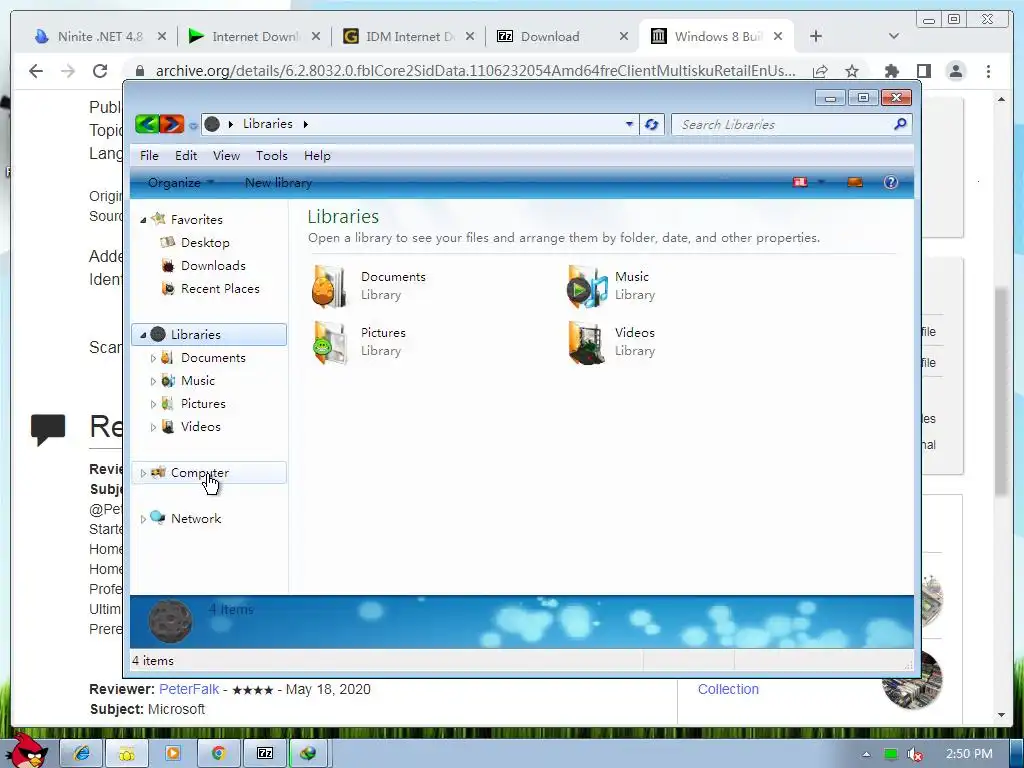Switch to the Ninite .NET 4.8 Chrome tab
This screenshot has height=768, width=1024.
[x=99, y=37]
